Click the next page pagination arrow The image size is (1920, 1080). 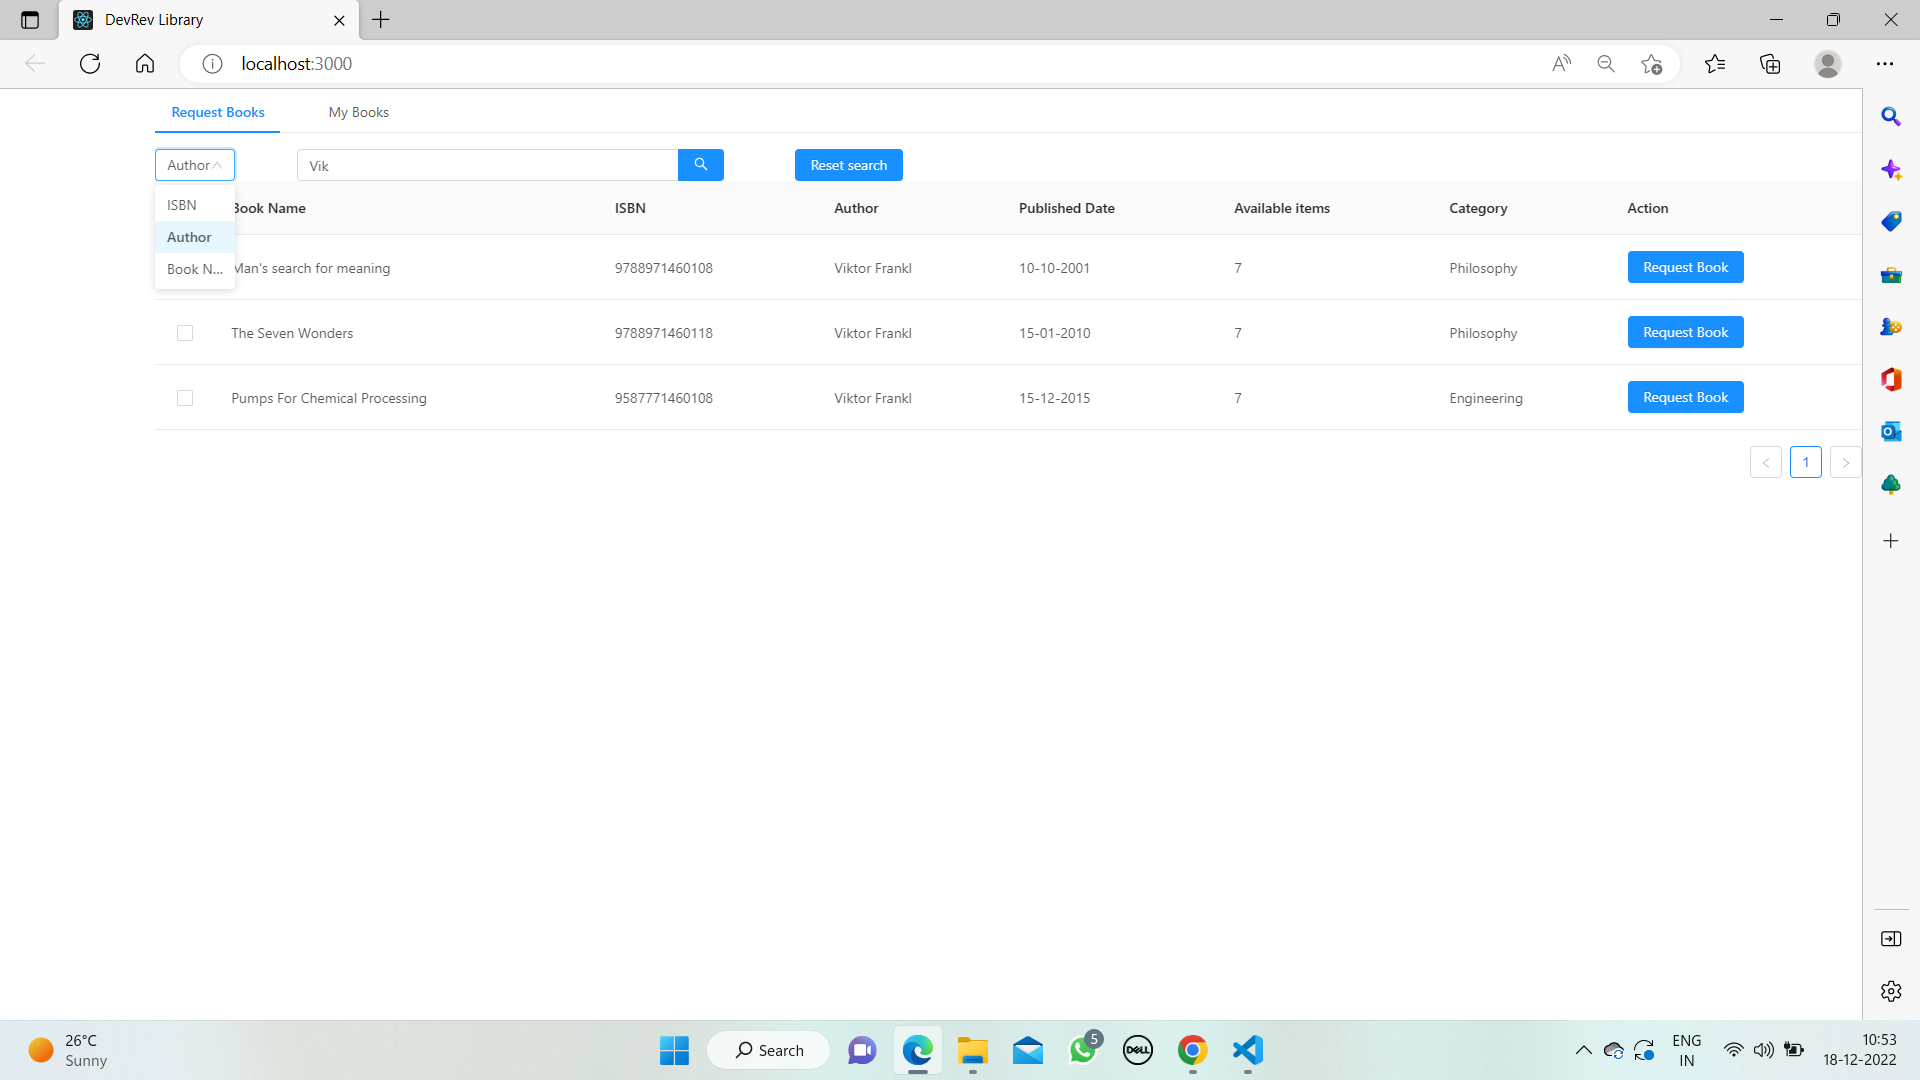click(1845, 462)
